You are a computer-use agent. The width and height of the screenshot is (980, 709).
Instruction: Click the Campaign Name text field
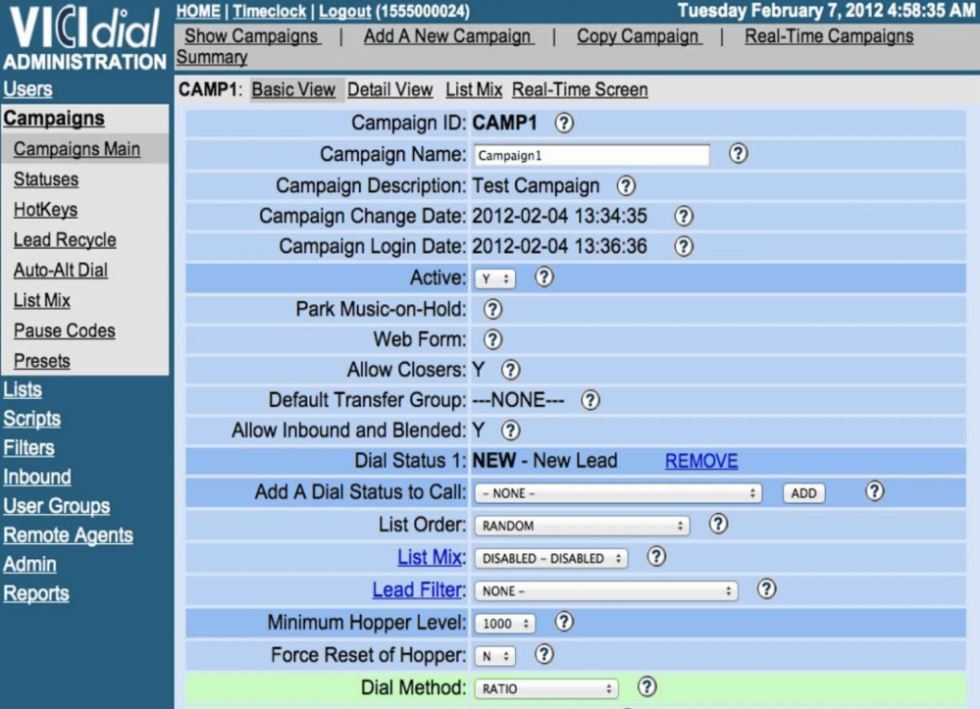pyautogui.click(x=591, y=156)
